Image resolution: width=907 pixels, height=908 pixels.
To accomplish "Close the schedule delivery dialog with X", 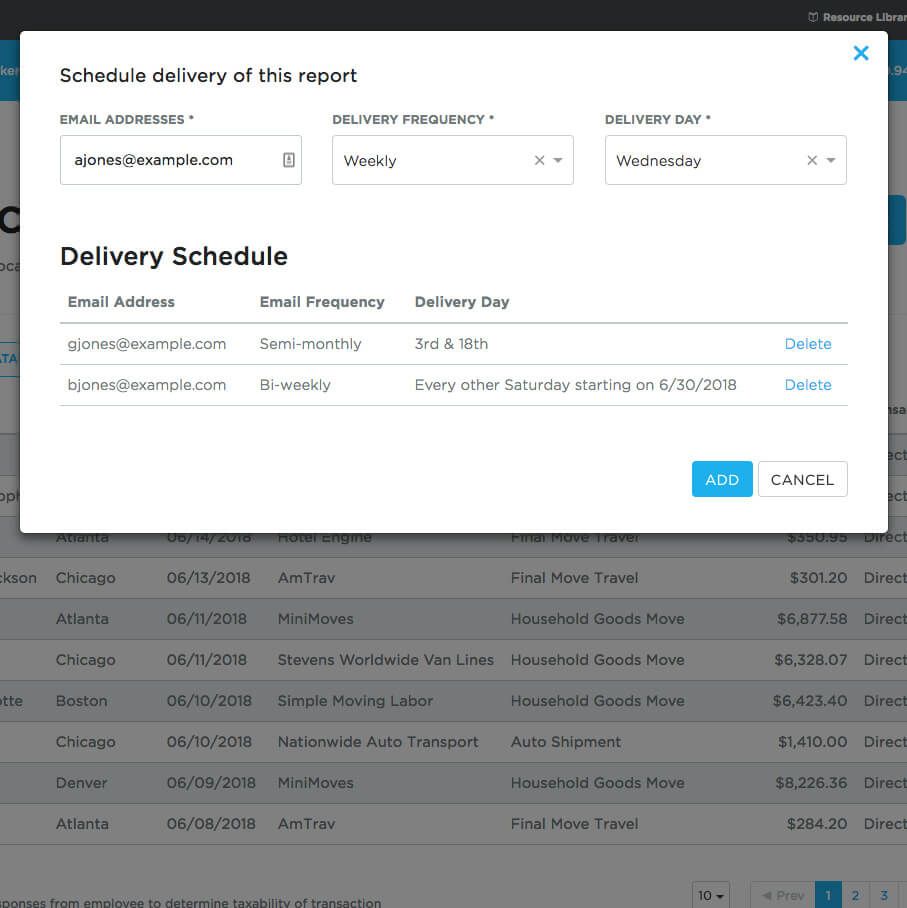I will (860, 54).
